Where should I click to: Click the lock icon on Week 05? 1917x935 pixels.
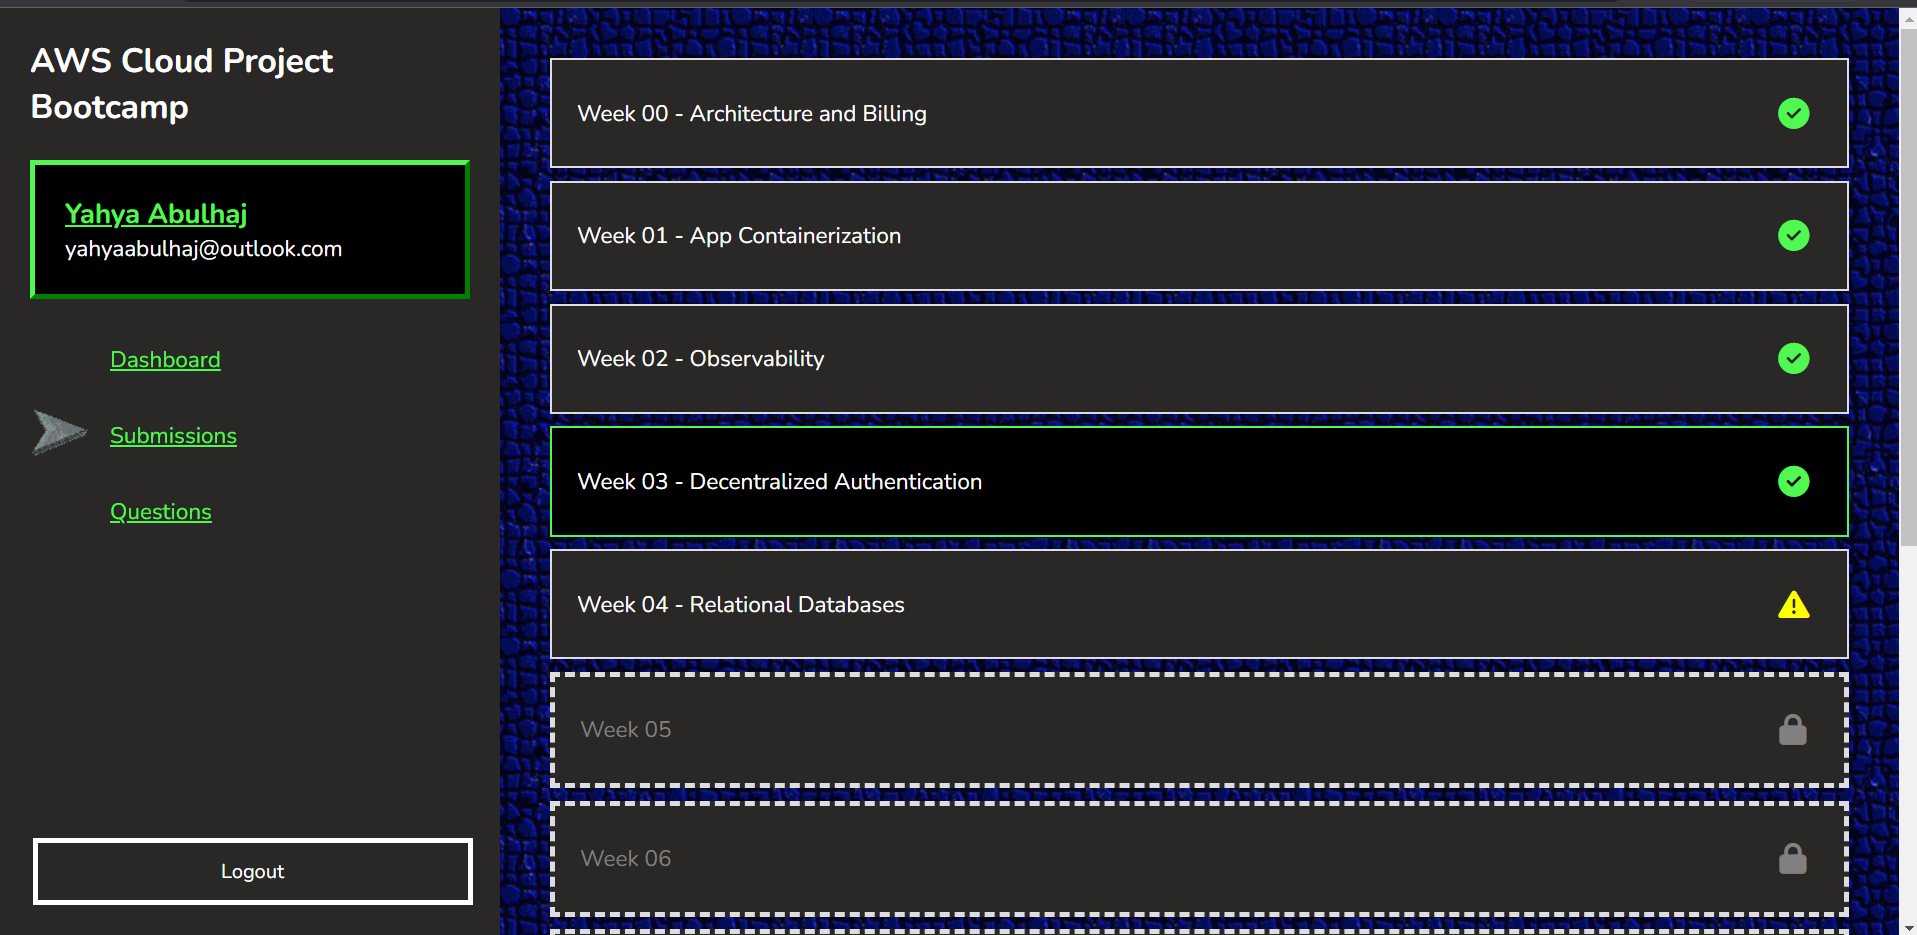coord(1792,729)
